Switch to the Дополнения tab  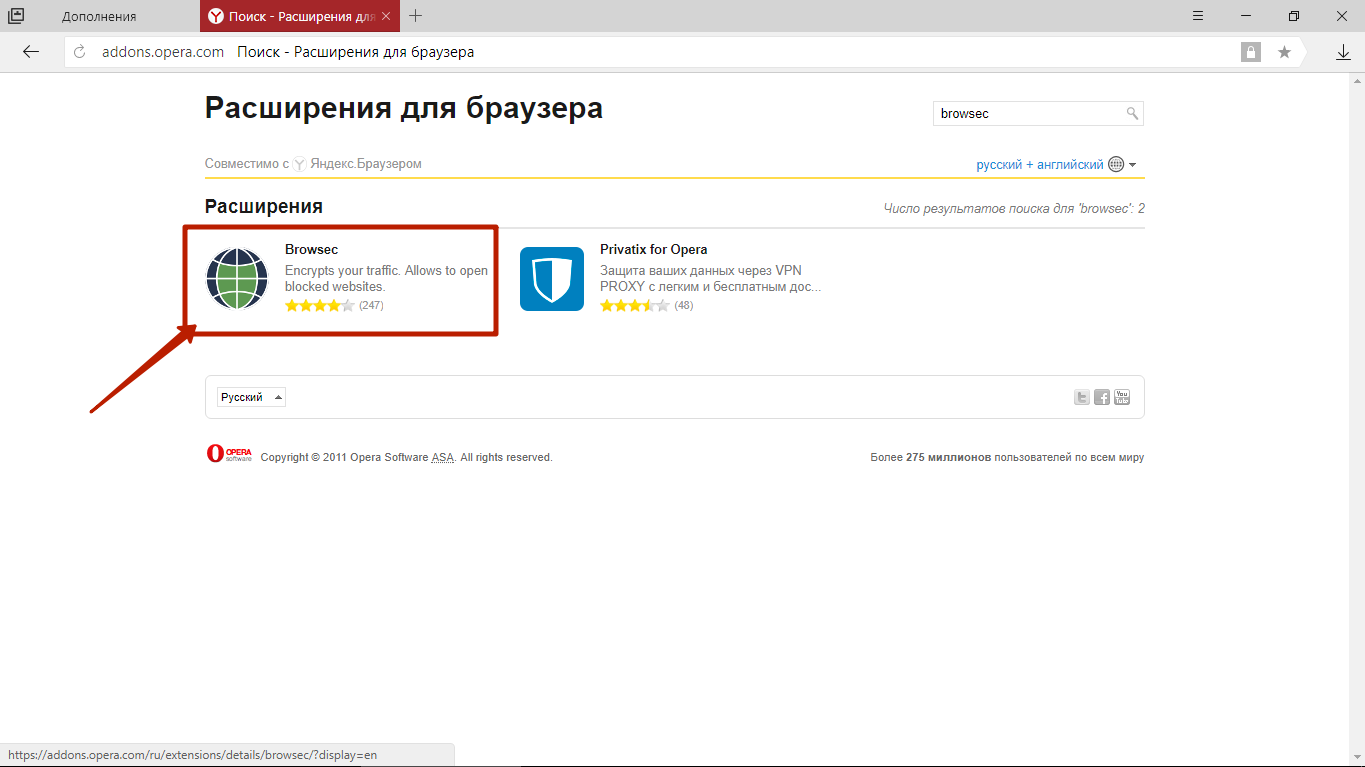[99, 16]
